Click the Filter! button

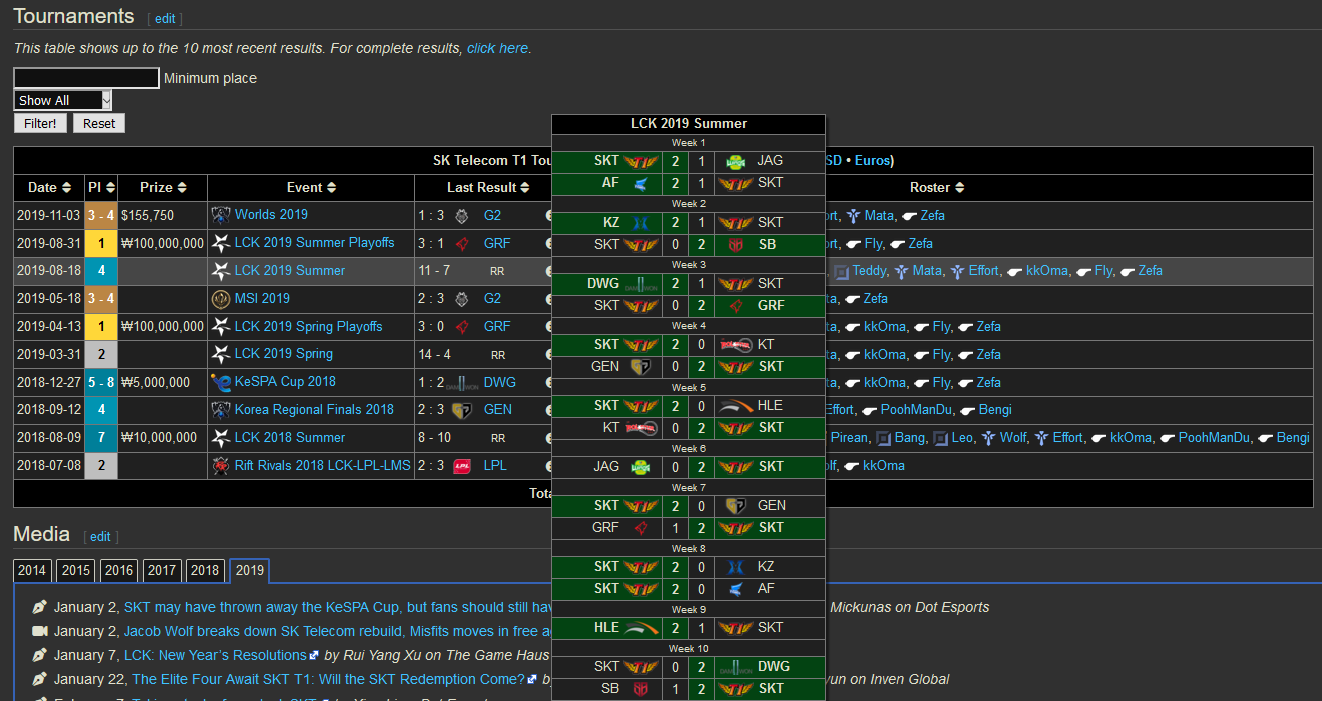(41, 124)
